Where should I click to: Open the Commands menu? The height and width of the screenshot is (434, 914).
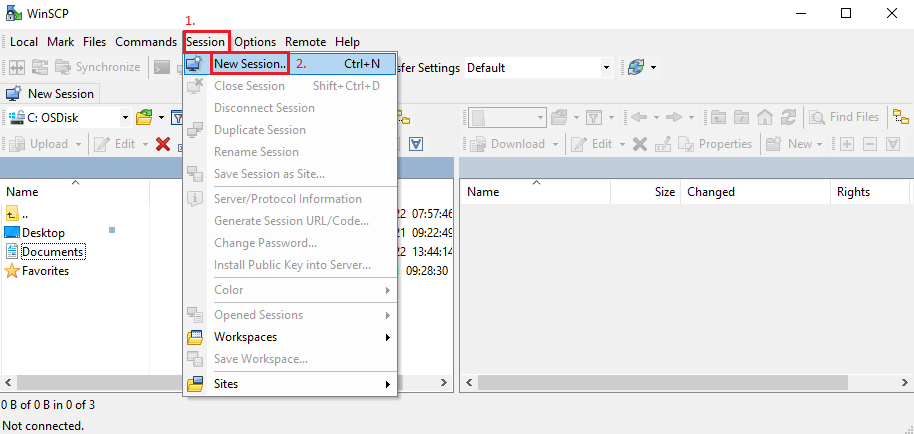[x=146, y=42]
